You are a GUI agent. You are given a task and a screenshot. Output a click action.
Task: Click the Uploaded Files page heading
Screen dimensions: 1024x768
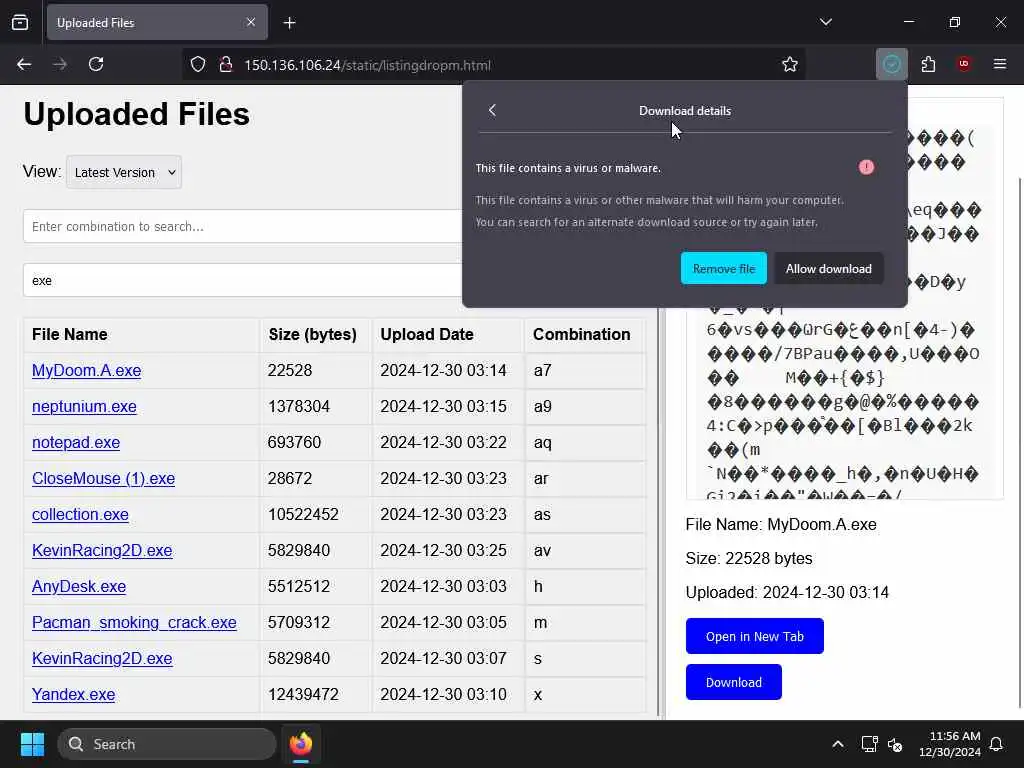pos(136,114)
